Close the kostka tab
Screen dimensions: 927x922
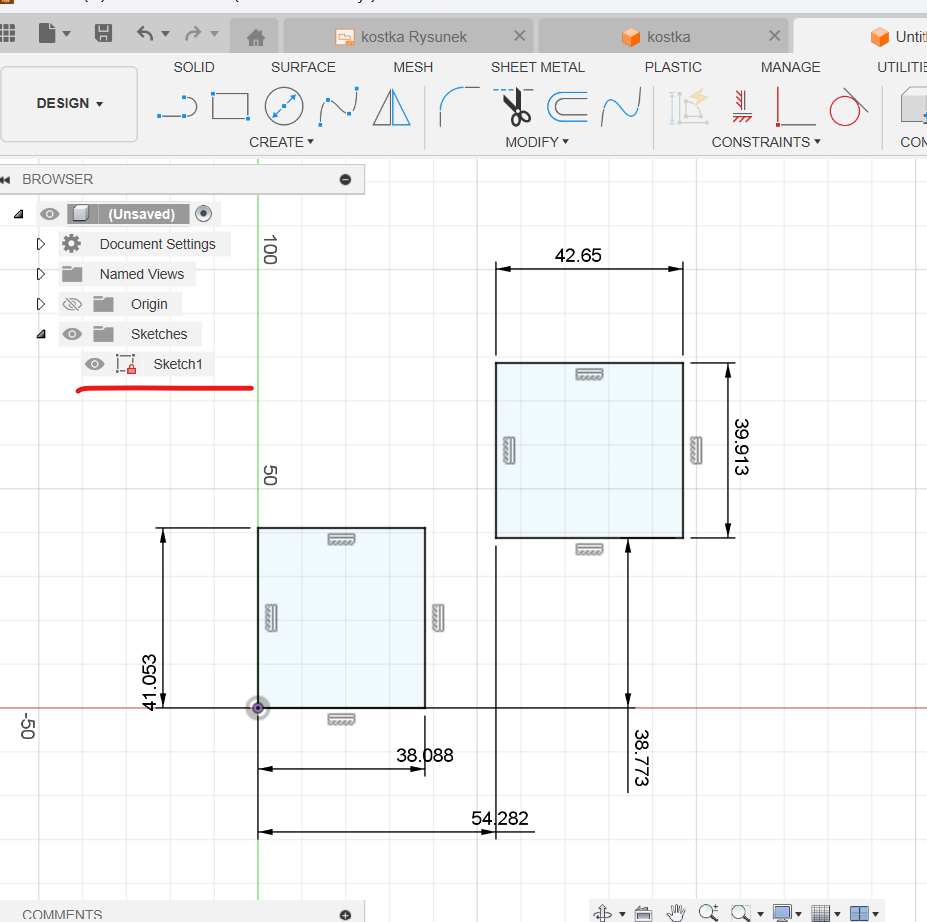(774, 36)
